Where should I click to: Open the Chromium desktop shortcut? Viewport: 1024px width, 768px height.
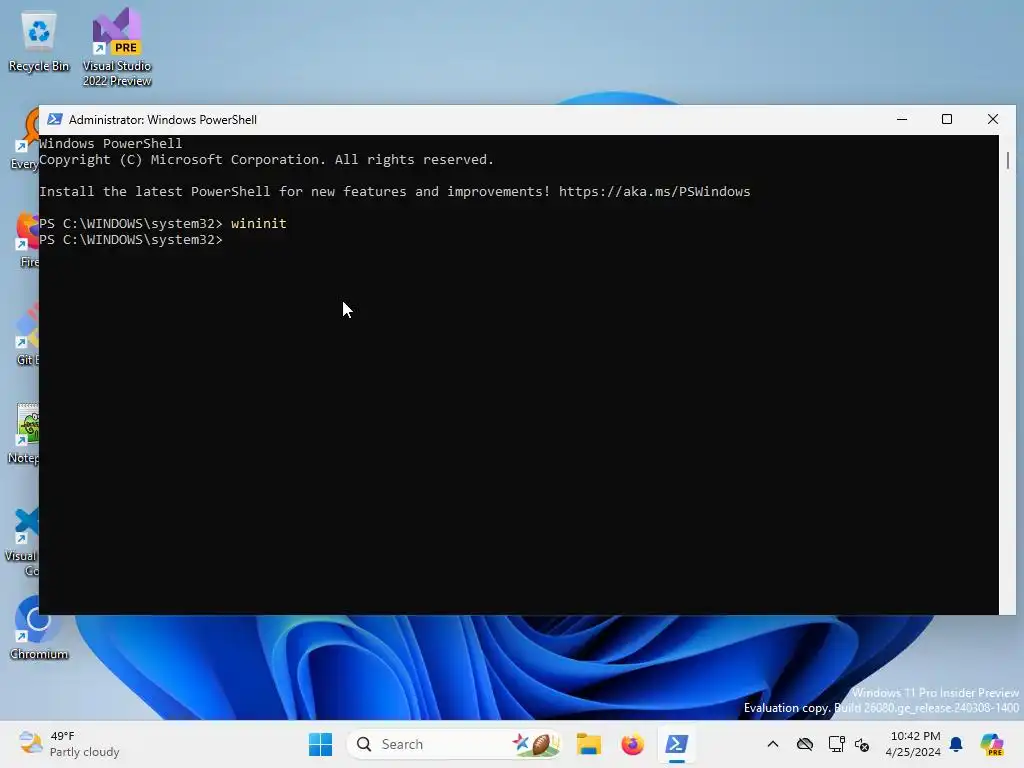[39, 628]
